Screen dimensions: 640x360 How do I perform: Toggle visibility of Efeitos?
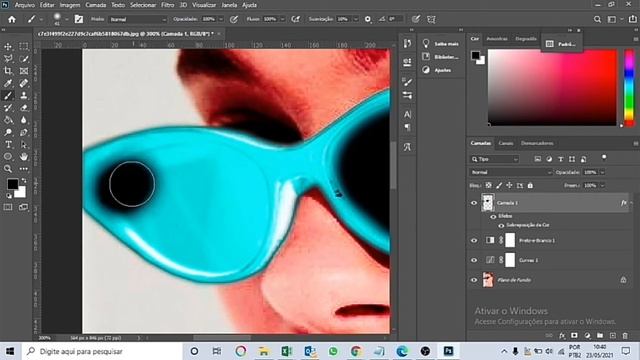[493, 216]
